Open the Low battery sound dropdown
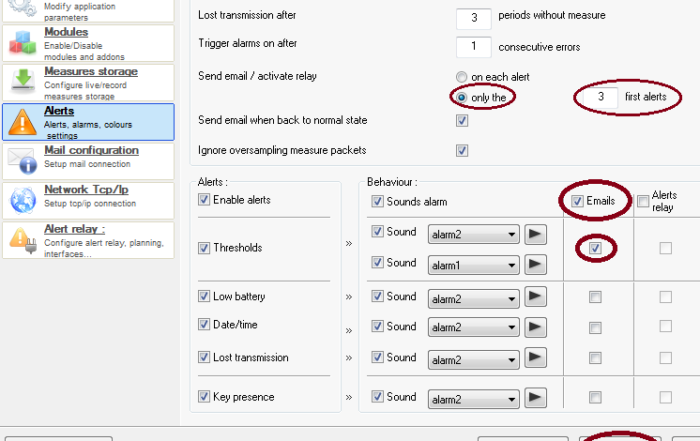Image resolution: width=700 pixels, height=441 pixels. tap(473, 299)
